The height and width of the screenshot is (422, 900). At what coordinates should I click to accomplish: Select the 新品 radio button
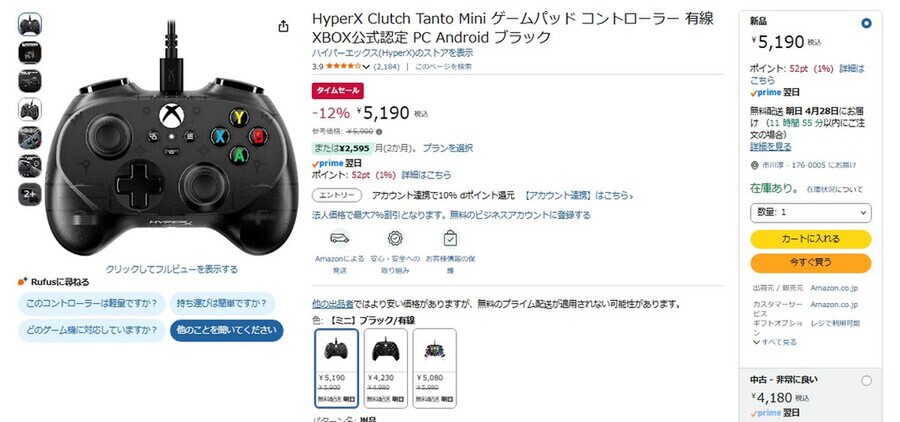tap(866, 24)
